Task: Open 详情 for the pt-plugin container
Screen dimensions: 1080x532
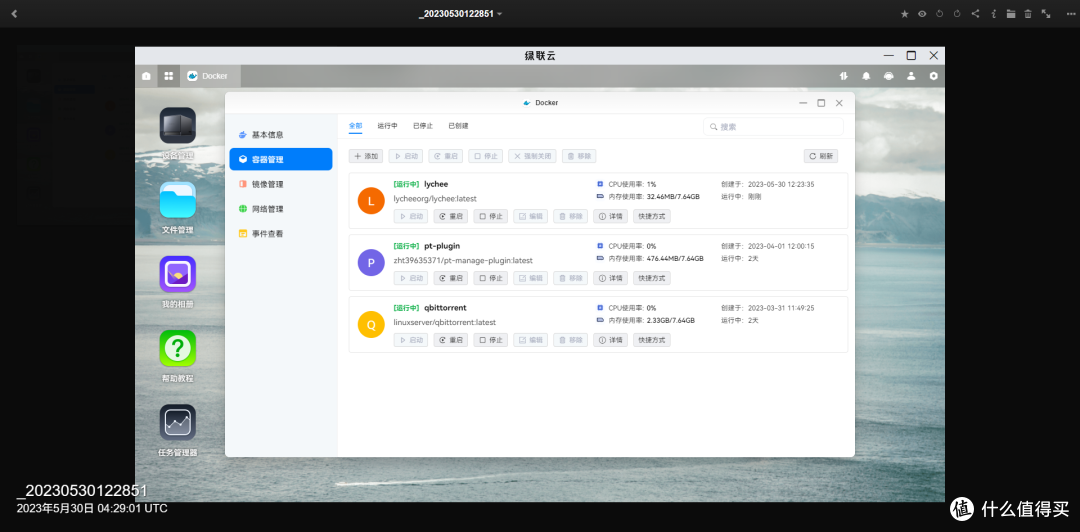Action: [x=610, y=278]
